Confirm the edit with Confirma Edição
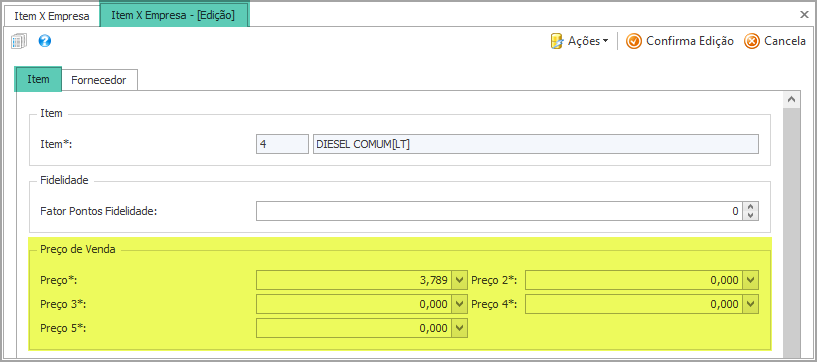 tap(680, 41)
